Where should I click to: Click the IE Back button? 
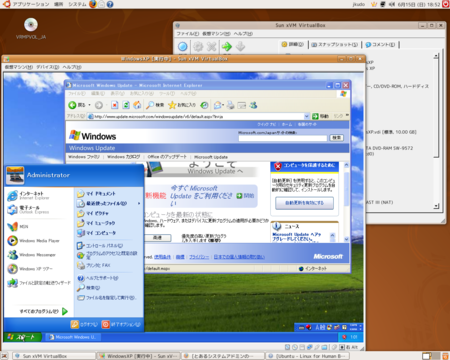tap(77, 105)
